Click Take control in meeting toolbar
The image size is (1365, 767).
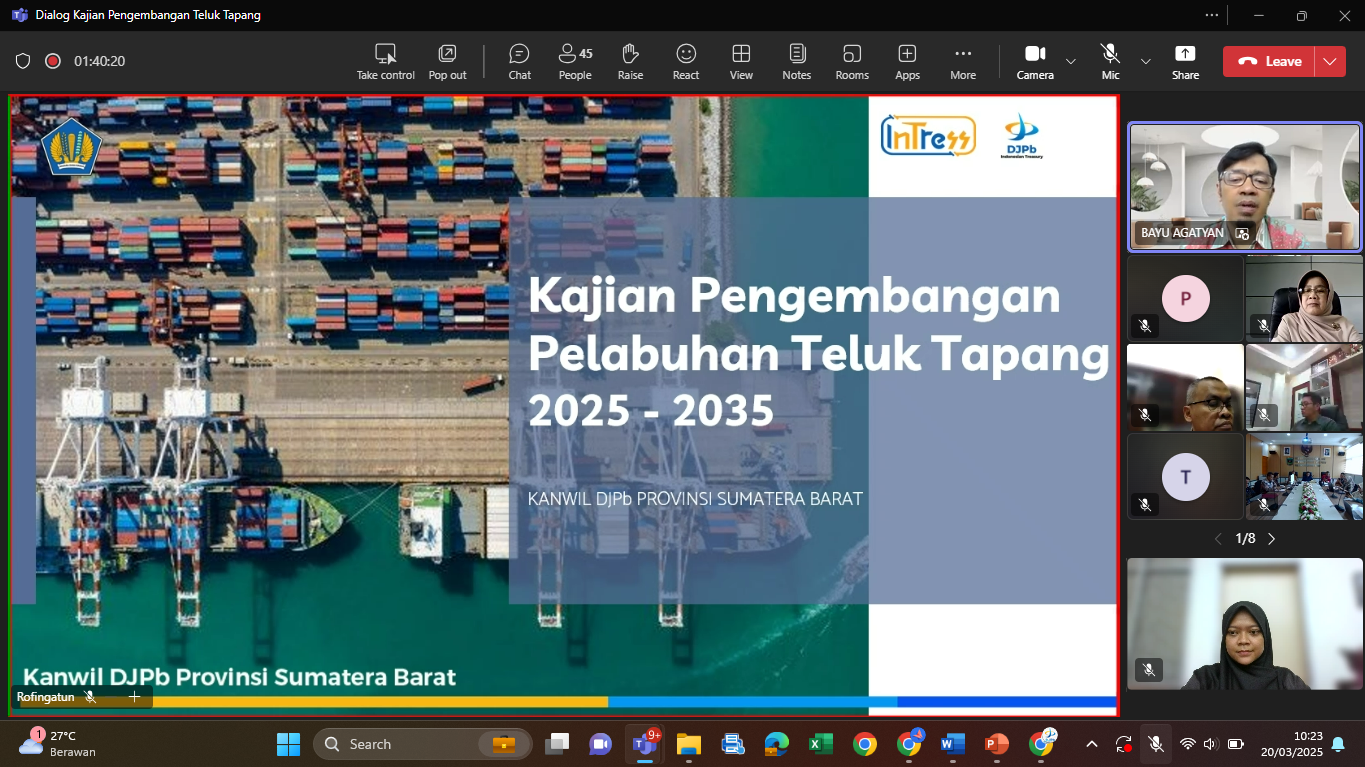pyautogui.click(x=385, y=61)
